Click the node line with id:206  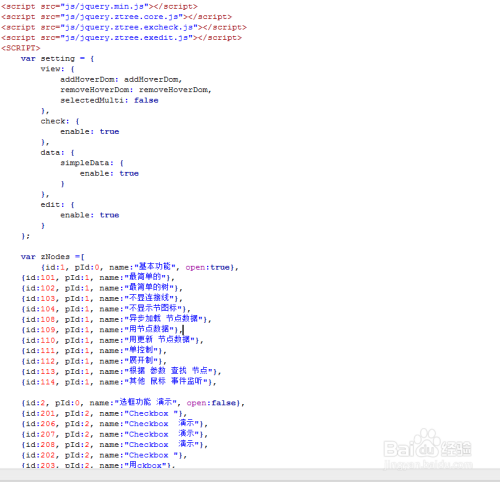114,423
